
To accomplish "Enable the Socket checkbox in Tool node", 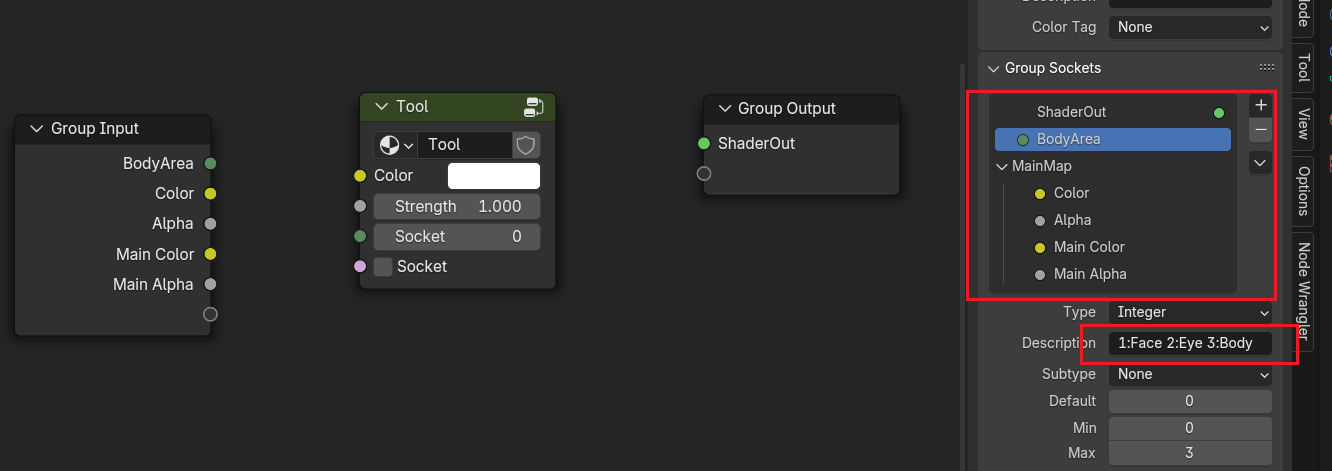I will pos(383,267).
